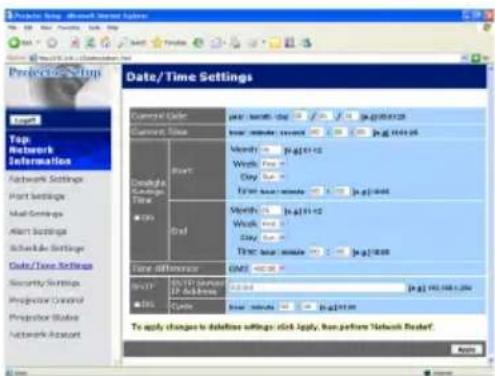Click the Apply button at bottom right
This screenshot has height=376, width=495.
tap(467, 349)
